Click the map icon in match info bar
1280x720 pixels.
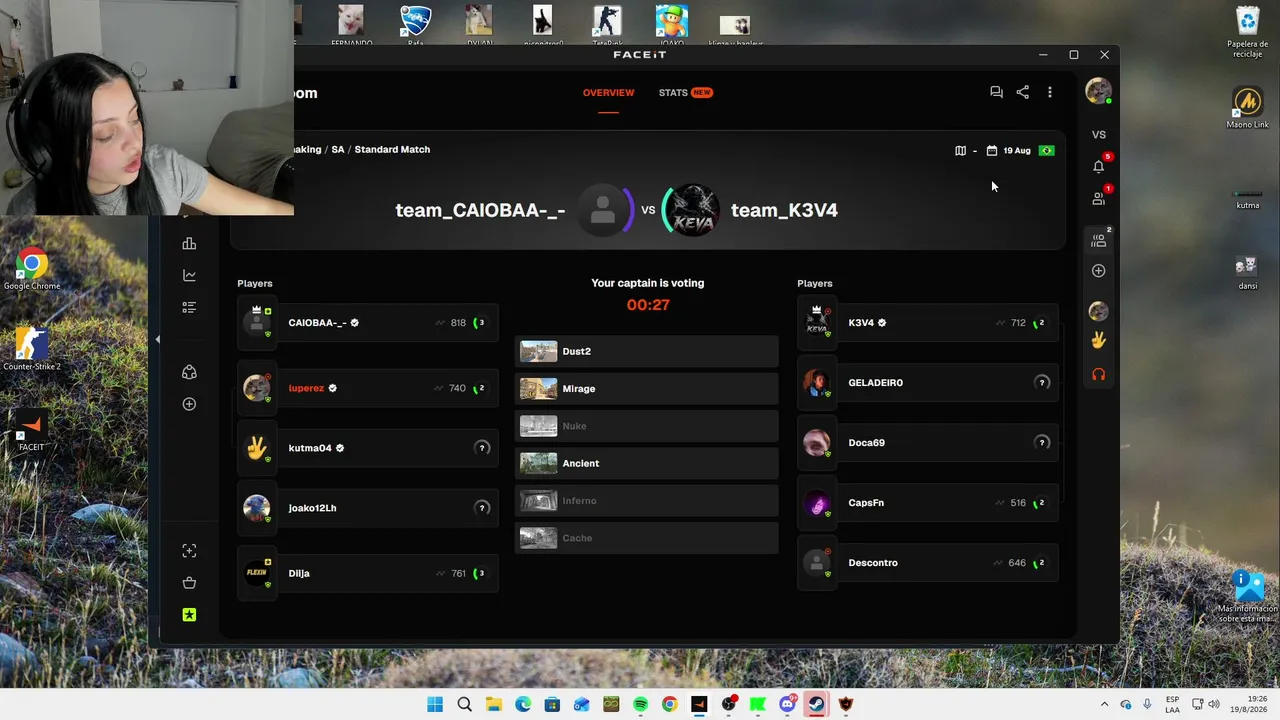click(x=960, y=151)
